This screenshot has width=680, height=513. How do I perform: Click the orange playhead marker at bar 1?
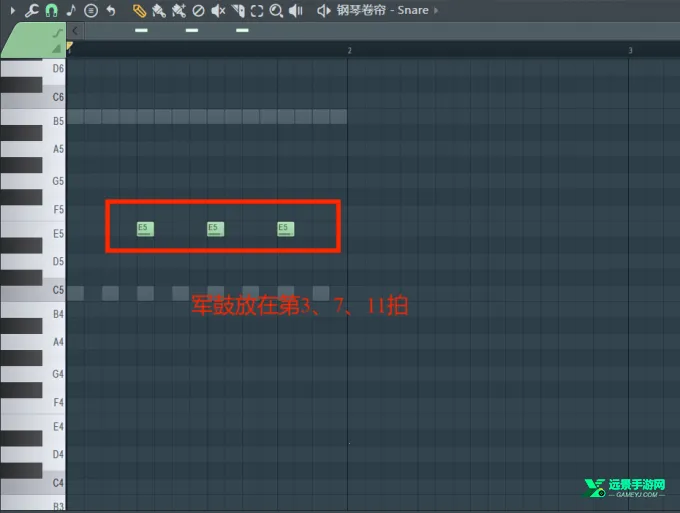tap(69, 46)
